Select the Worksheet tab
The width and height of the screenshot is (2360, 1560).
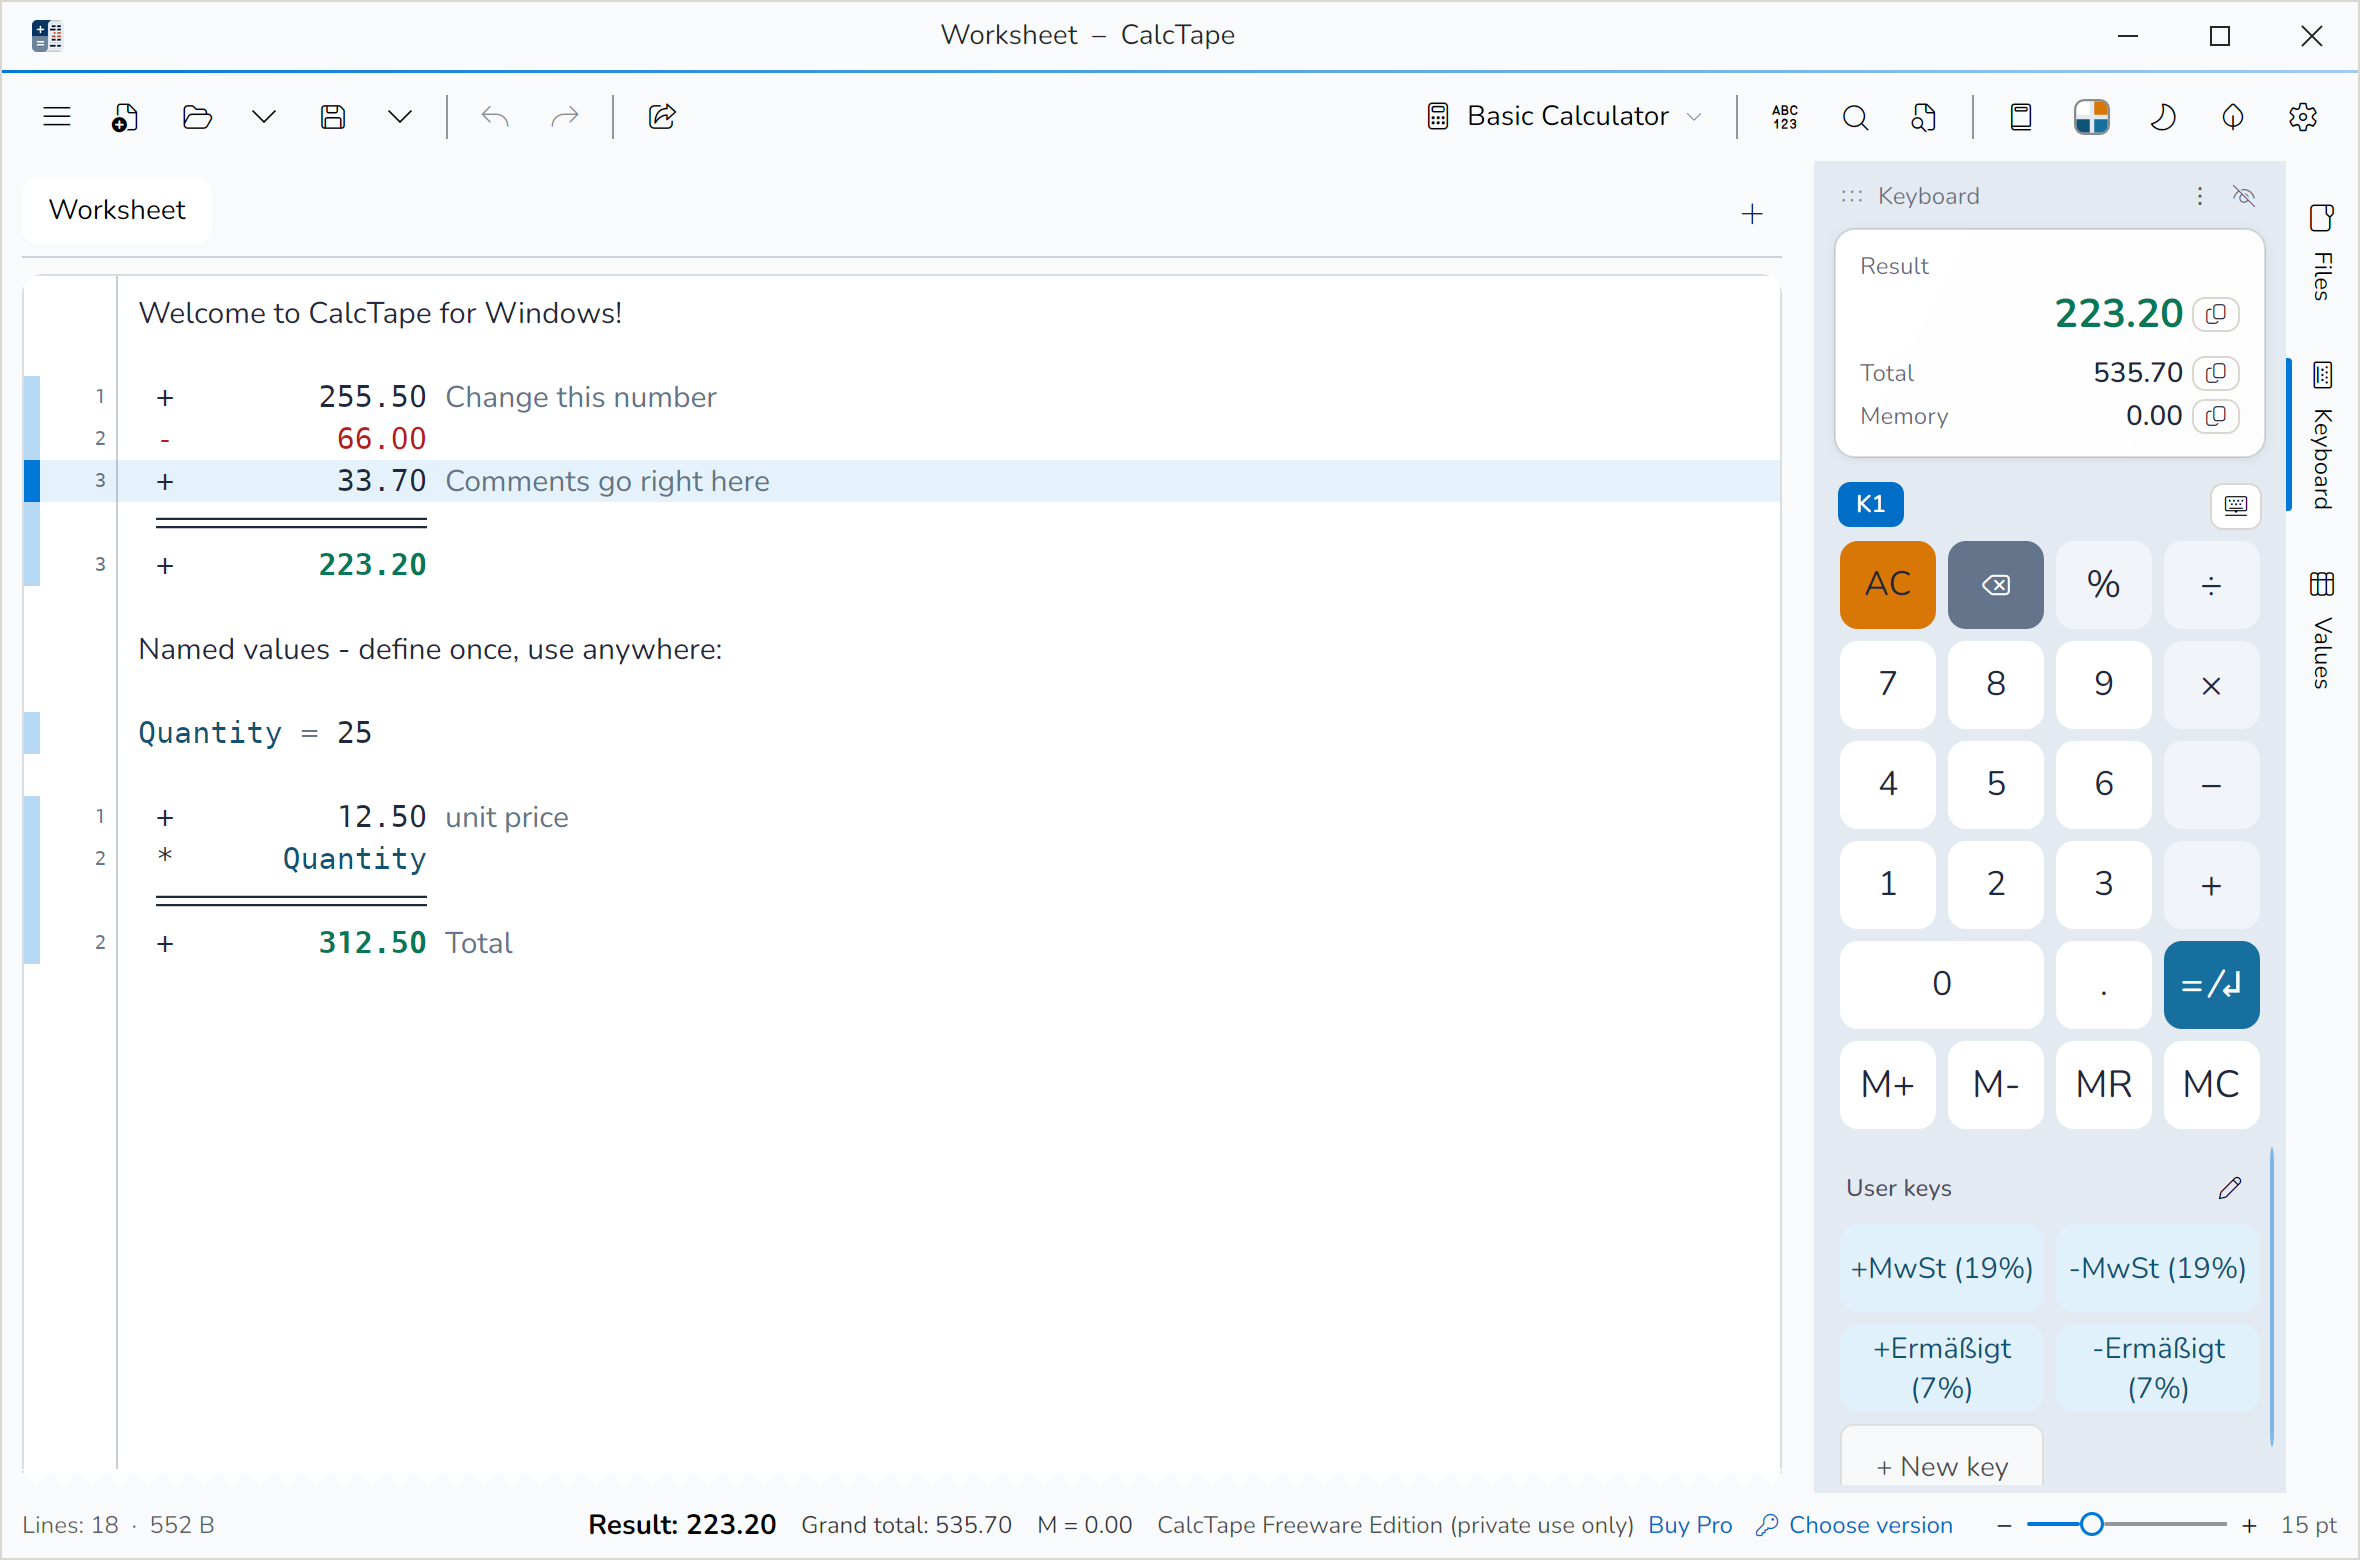tap(117, 210)
